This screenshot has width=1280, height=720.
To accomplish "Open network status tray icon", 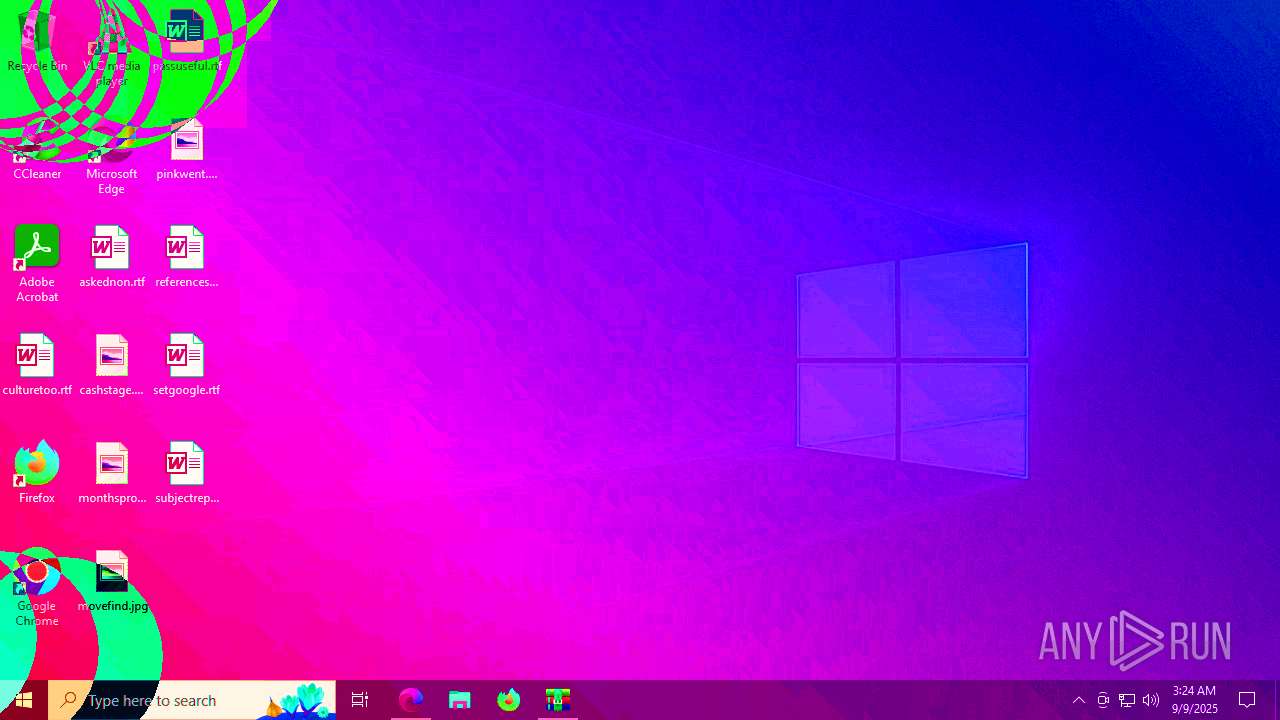I will 1127,700.
